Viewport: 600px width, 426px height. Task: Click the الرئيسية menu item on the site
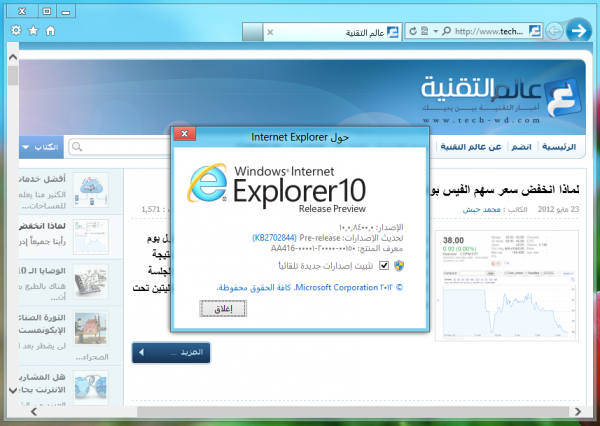pyautogui.click(x=559, y=147)
